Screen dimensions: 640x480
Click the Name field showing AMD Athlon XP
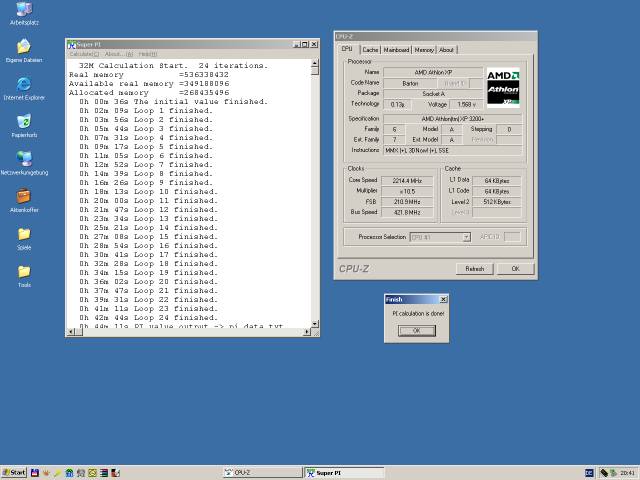[x=433, y=72]
